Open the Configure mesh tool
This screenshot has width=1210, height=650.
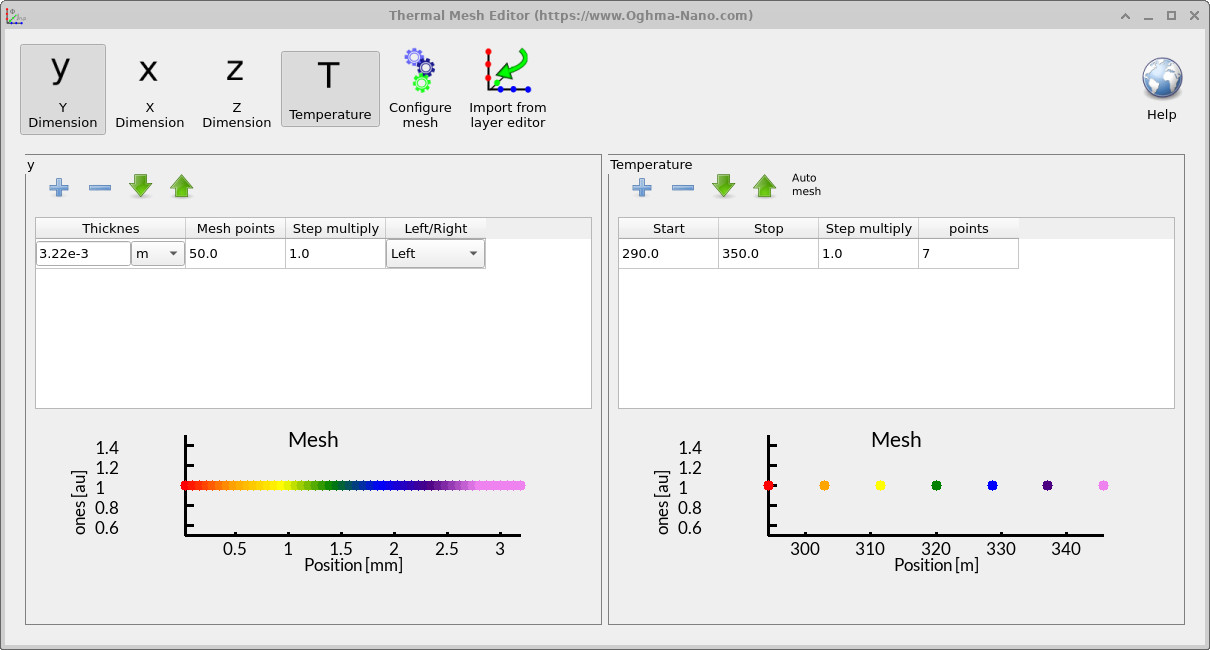(420, 88)
